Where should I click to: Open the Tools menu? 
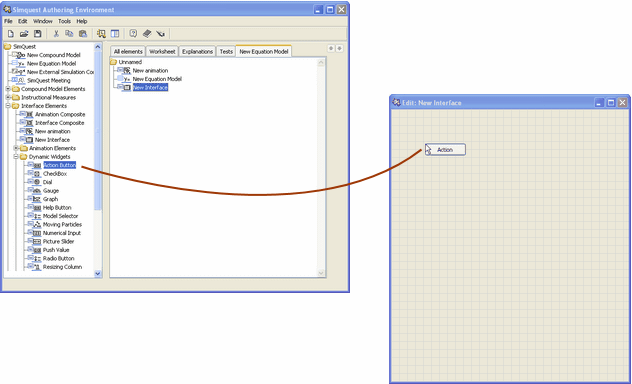[x=64, y=21]
